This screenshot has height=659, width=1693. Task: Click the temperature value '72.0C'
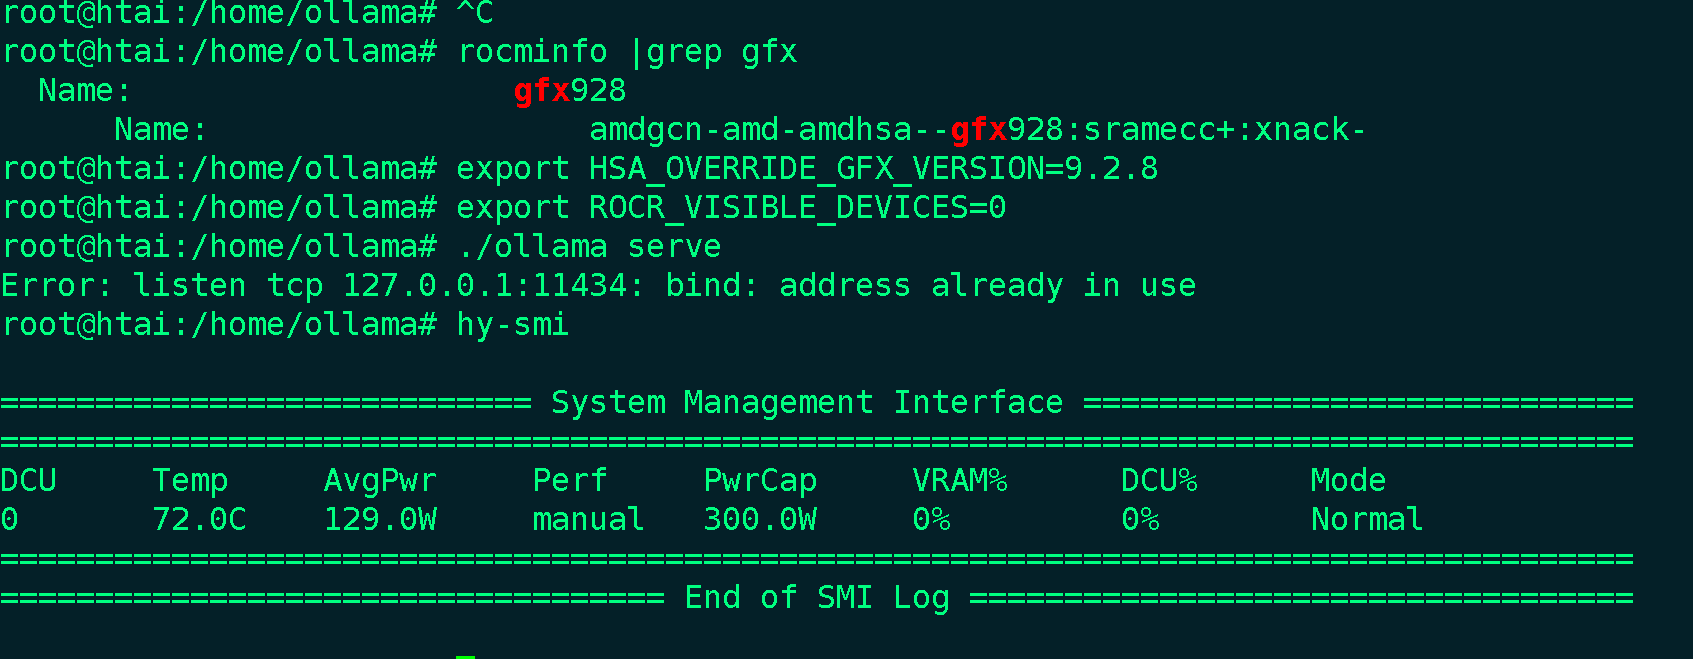[199, 520]
